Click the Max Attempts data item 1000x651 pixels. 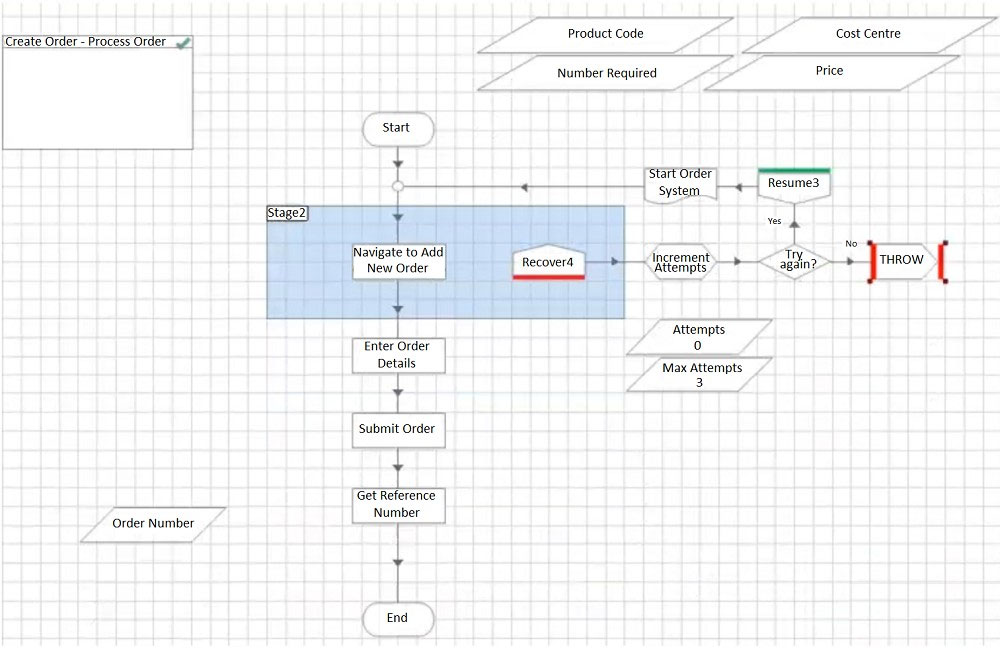(x=701, y=375)
